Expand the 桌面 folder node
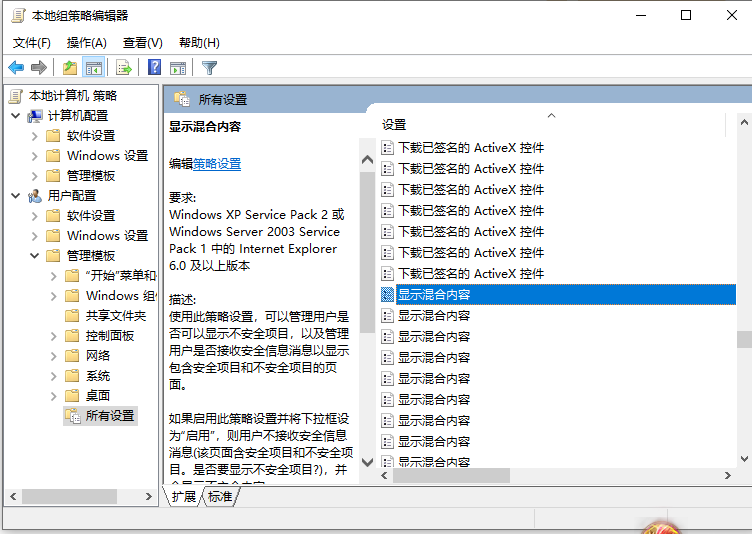The image size is (752, 534). [53, 396]
